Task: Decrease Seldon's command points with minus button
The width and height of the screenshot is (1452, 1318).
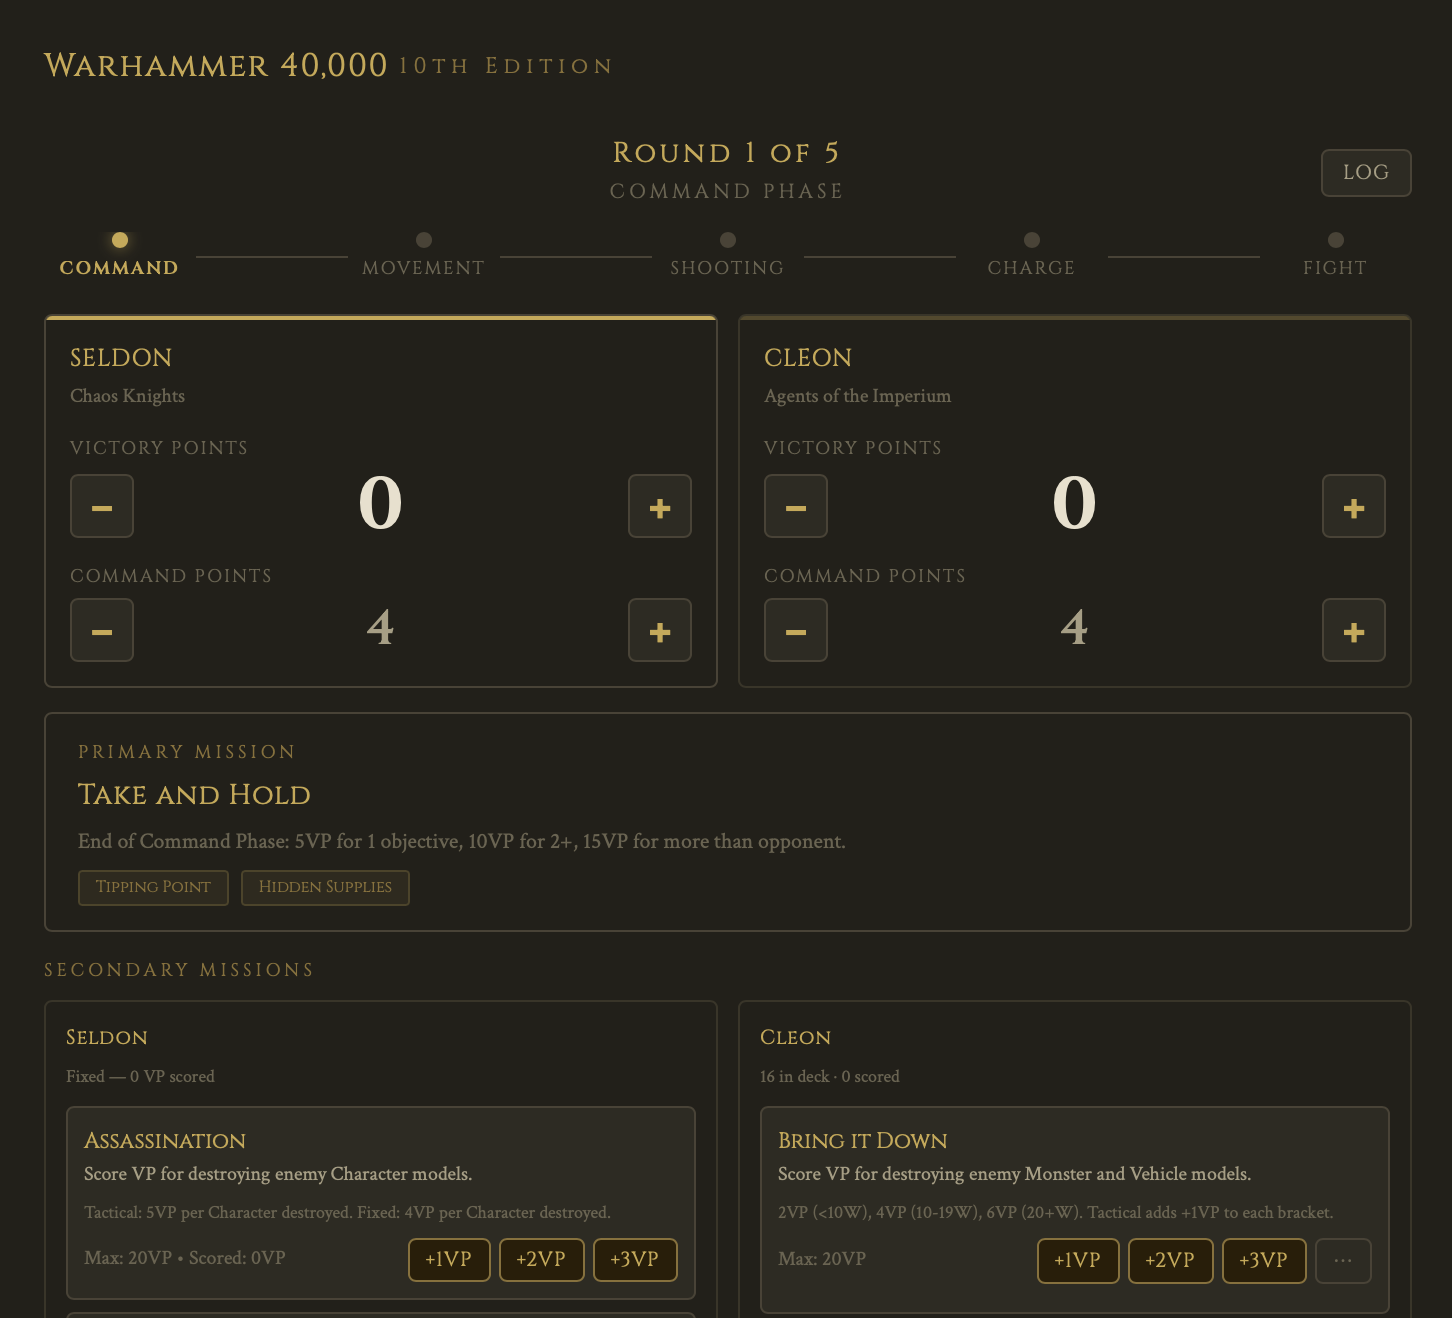Action: pyautogui.click(x=102, y=630)
